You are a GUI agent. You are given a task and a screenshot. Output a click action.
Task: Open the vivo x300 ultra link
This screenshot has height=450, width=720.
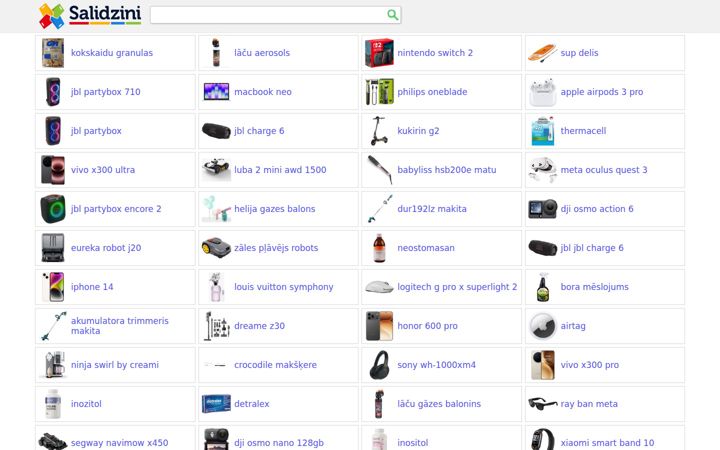tap(103, 170)
